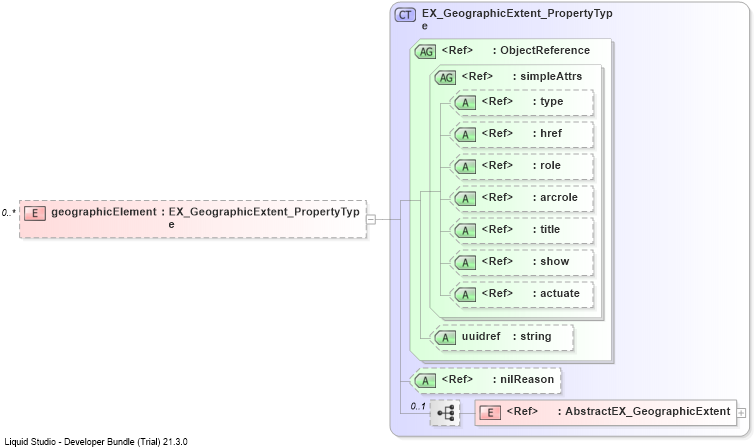Click the 0..* cardinality label
754x447 pixels.
[9, 212]
